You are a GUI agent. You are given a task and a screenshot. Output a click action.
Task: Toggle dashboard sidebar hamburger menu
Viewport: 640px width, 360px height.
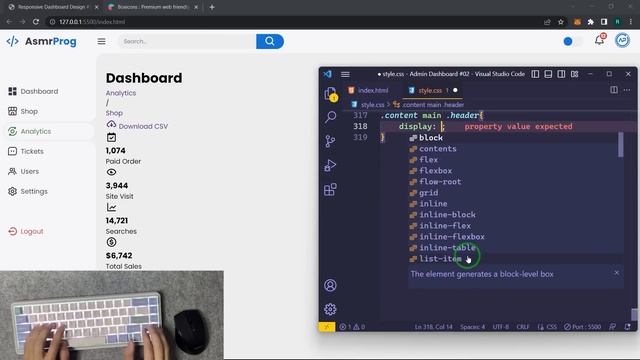[102, 41]
